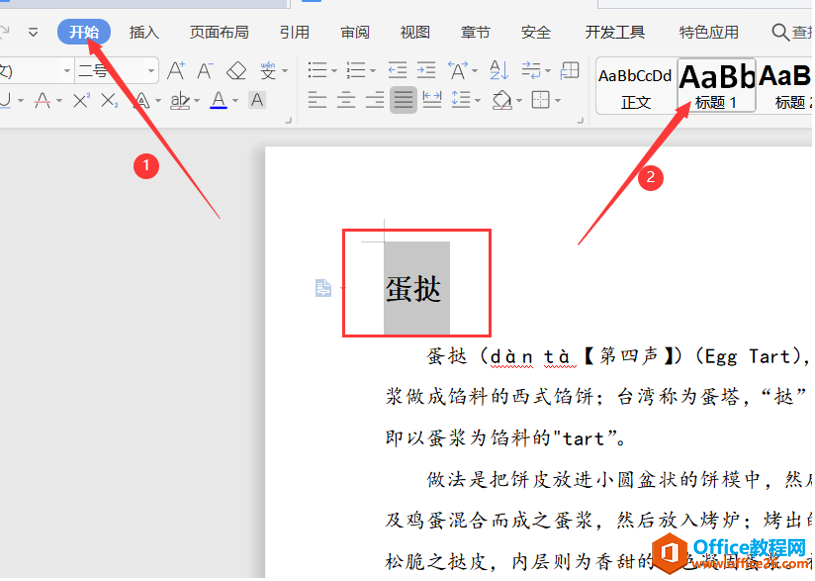Switch to the 插入 tab
815x581 pixels.
[x=143, y=32]
